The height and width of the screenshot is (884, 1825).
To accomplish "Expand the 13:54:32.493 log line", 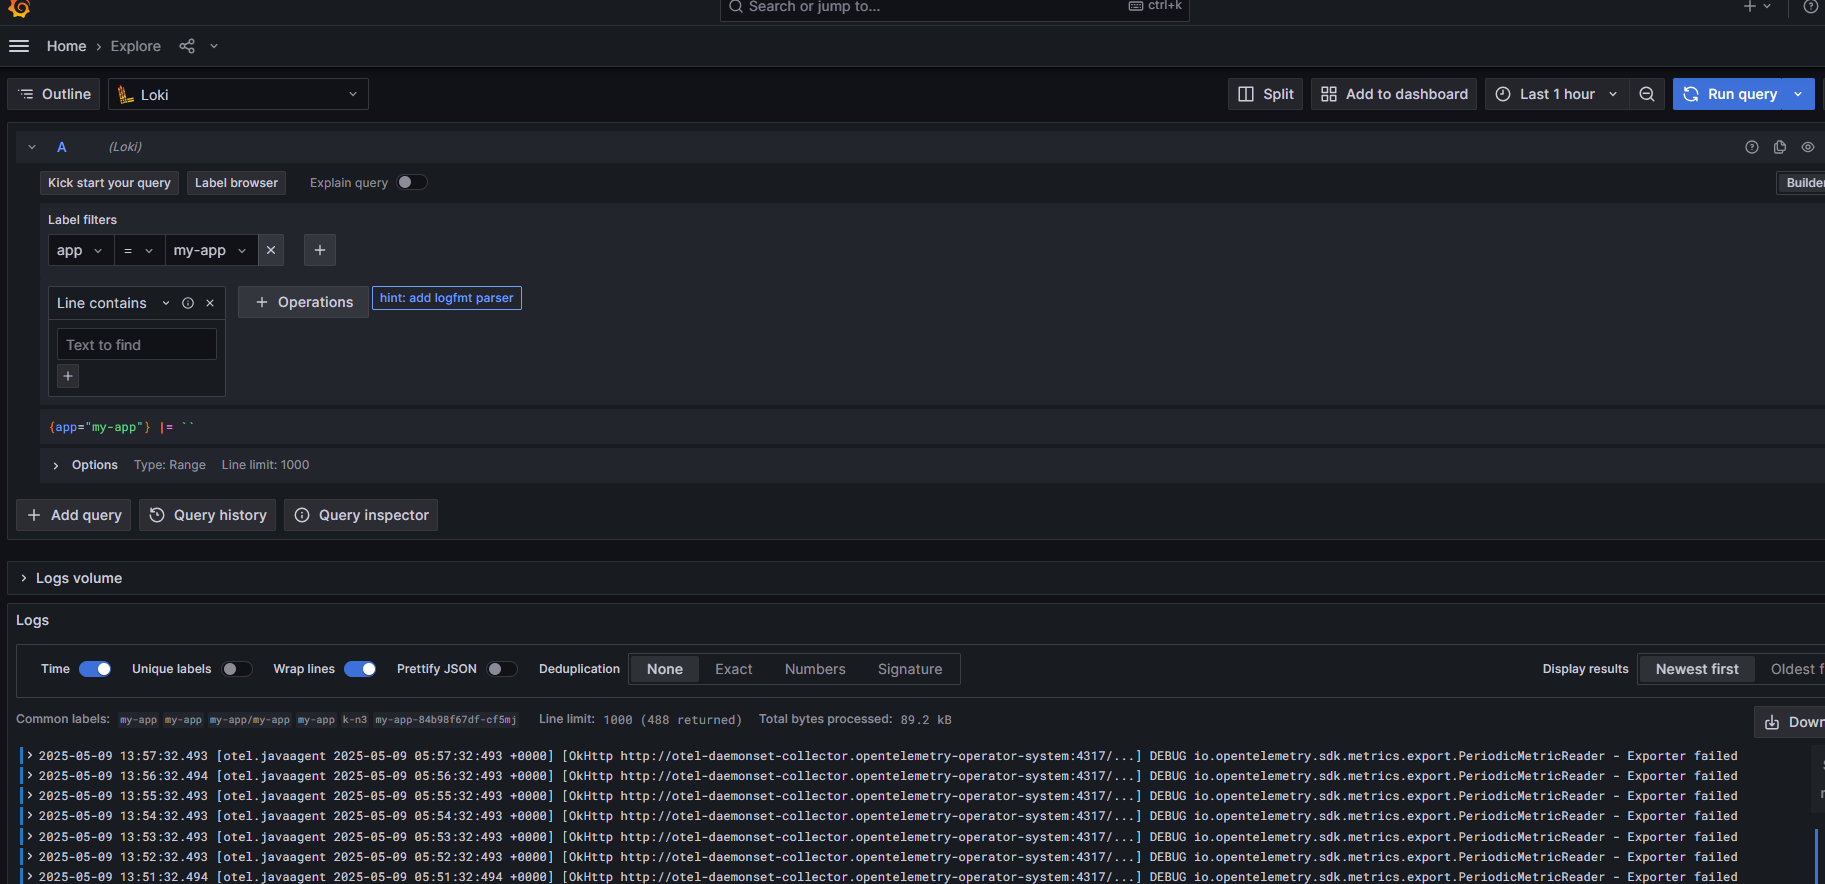I will [x=30, y=816].
